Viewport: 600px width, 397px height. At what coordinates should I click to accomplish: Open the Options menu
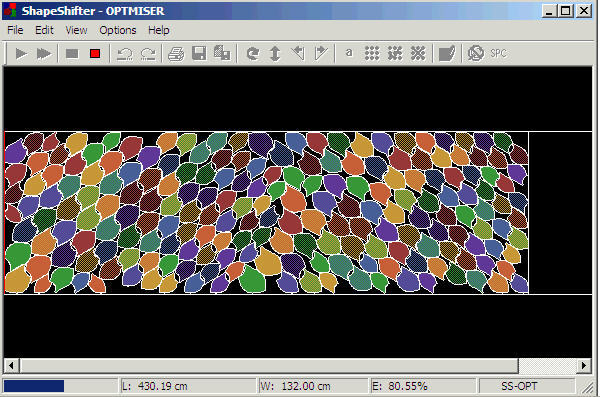[x=118, y=30]
